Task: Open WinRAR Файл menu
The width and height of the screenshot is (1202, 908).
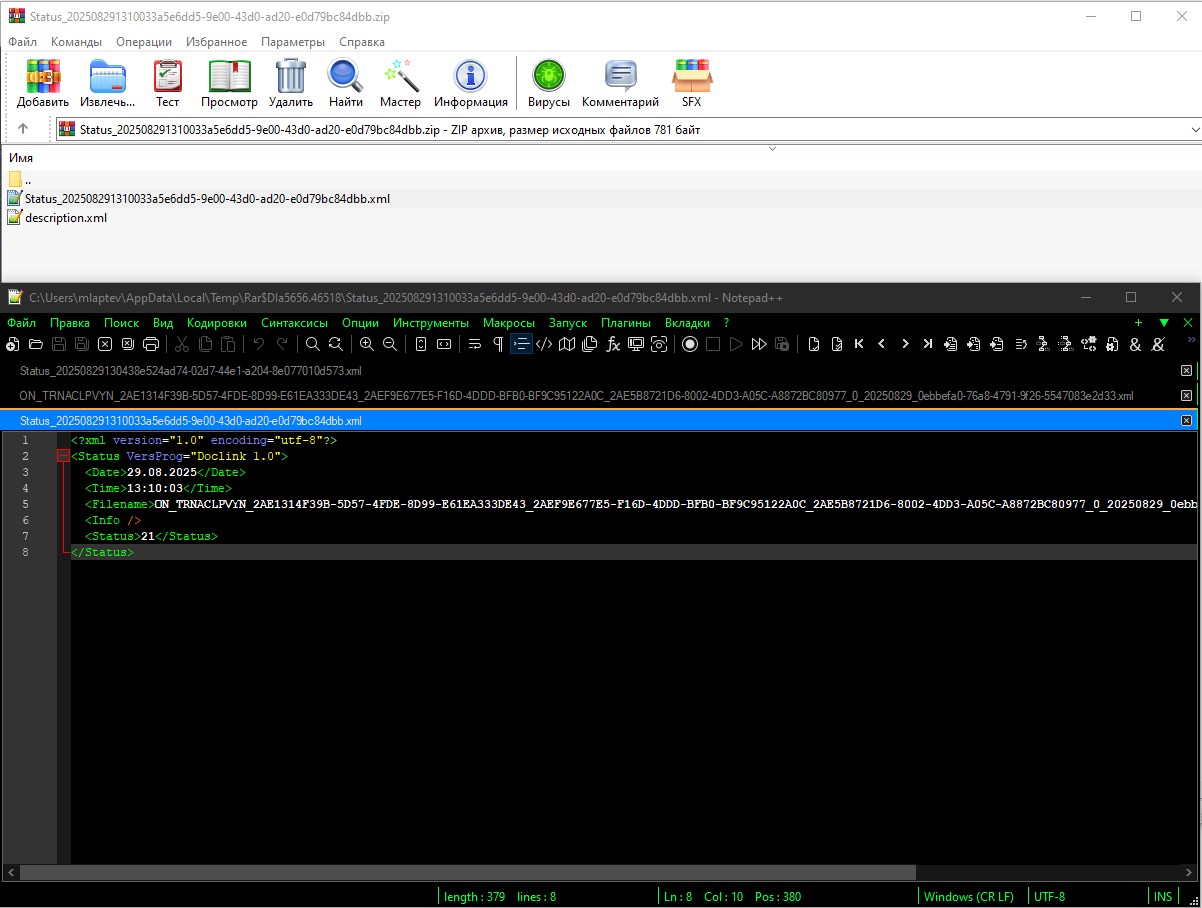Action: click(x=22, y=42)
